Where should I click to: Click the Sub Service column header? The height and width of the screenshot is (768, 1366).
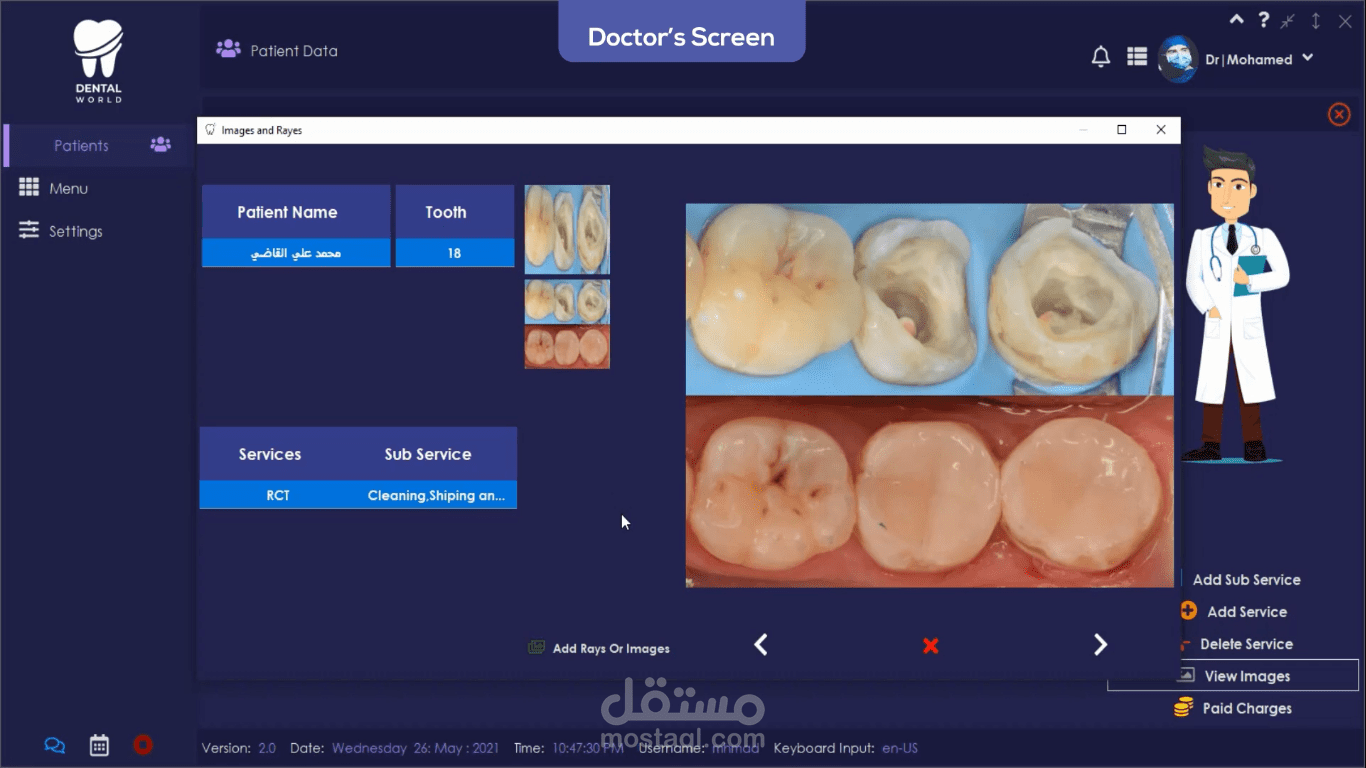point(428,454)
